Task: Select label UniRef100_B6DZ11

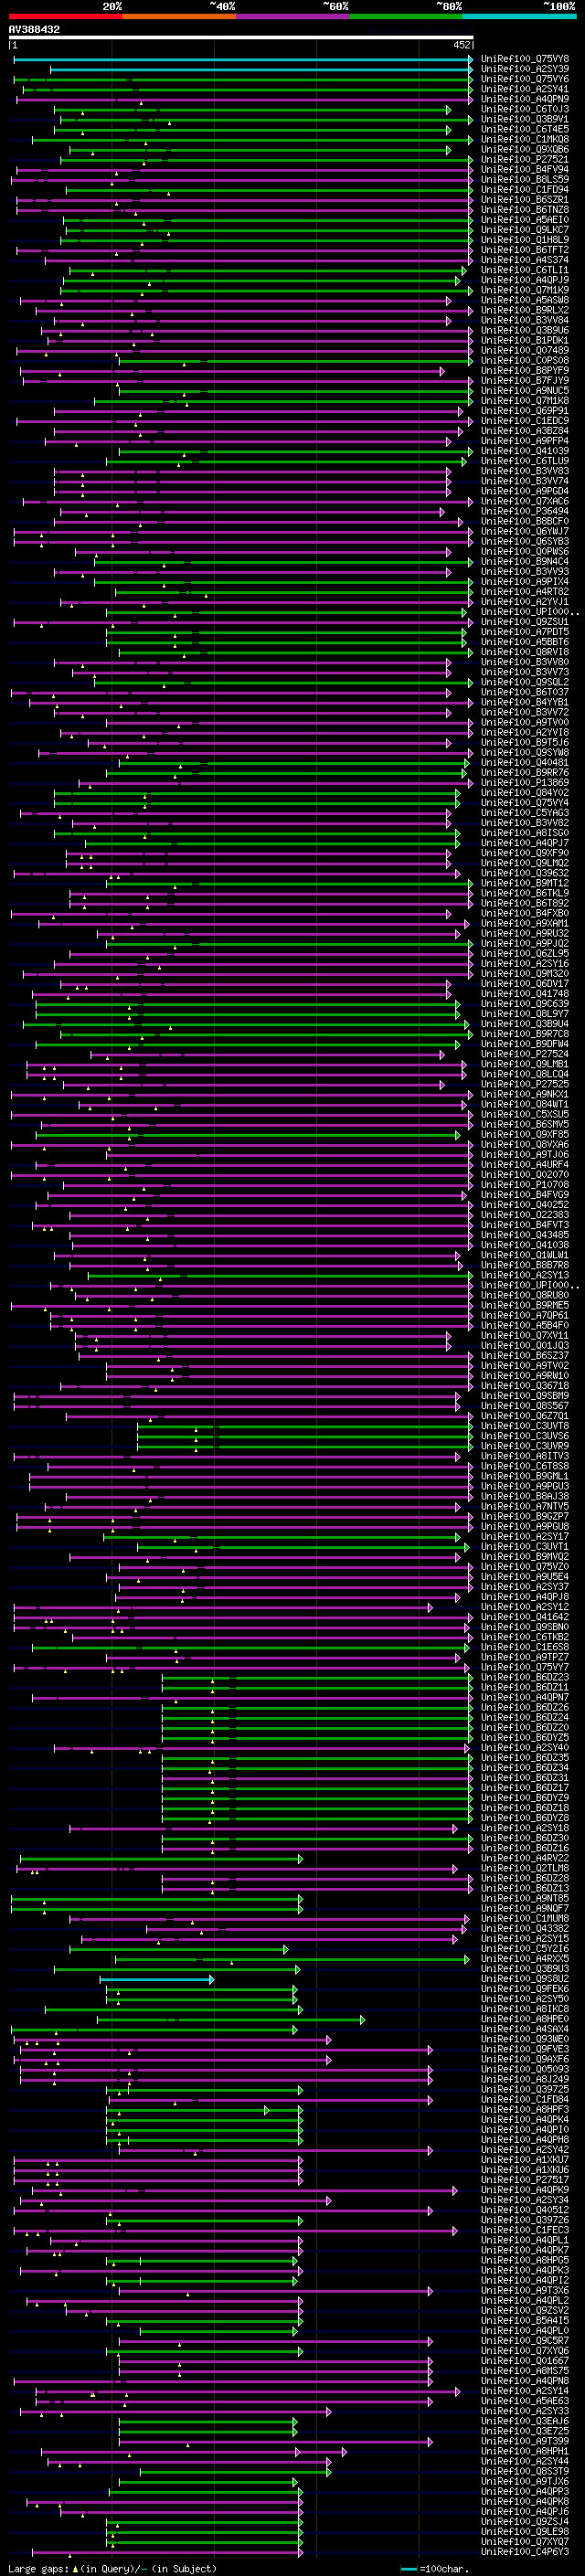Action: click(x=525, y=1687)
